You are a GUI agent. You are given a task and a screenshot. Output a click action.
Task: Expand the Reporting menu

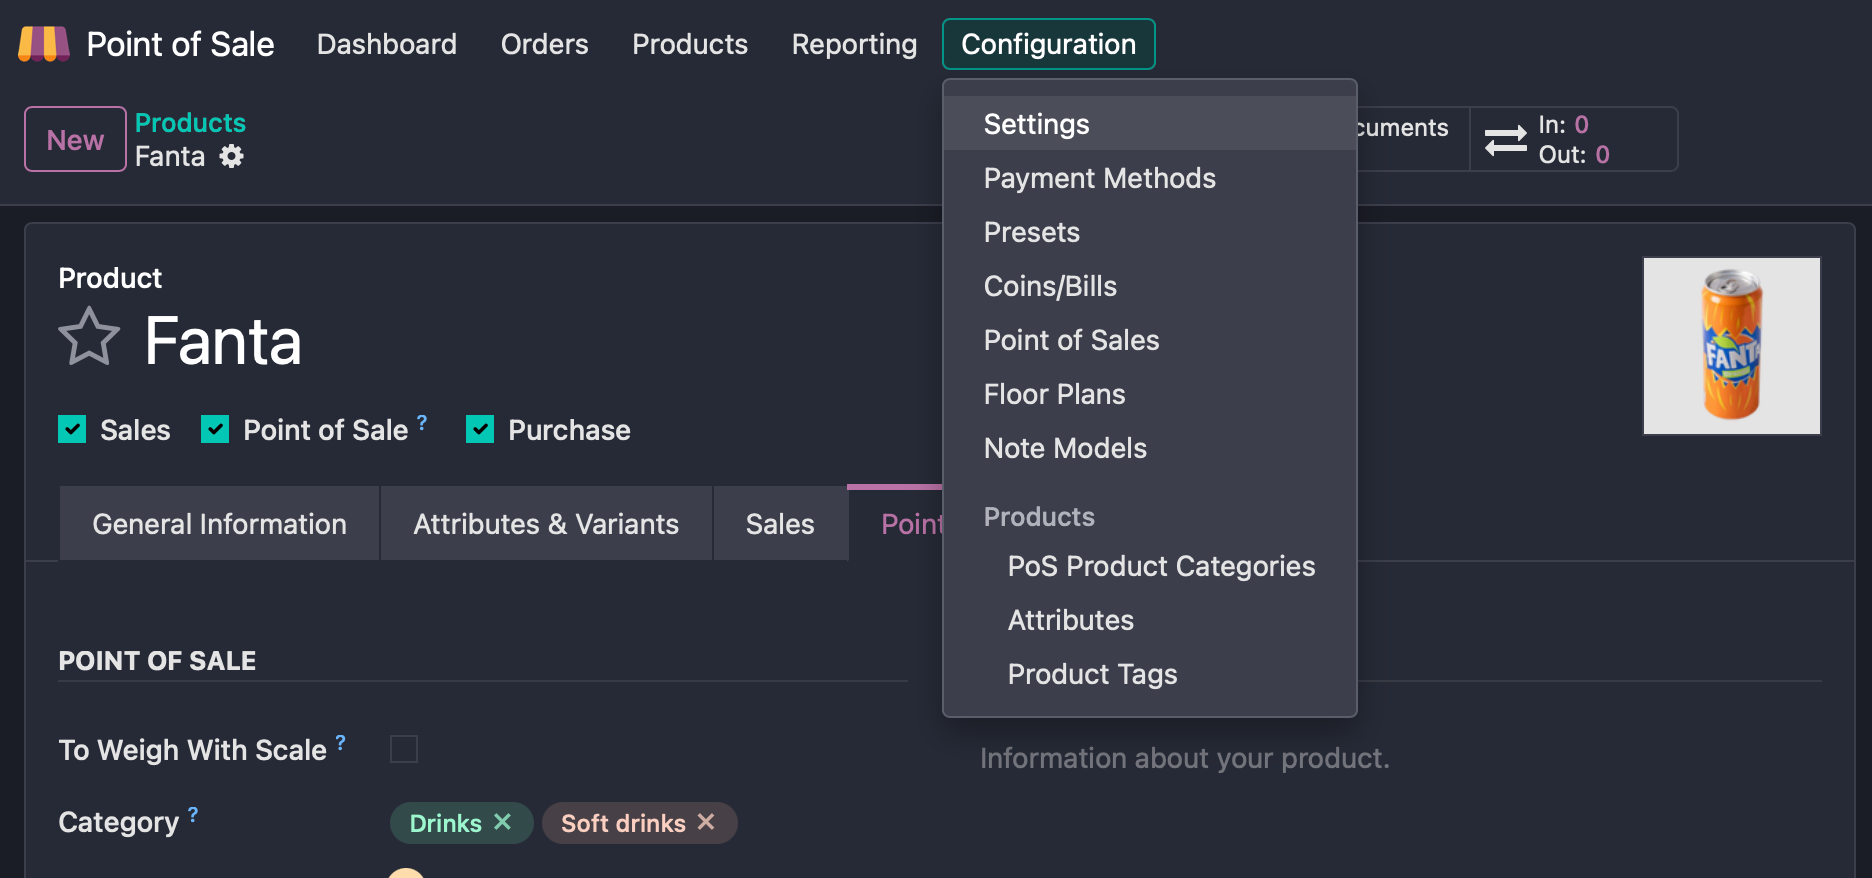click(854, 44)
